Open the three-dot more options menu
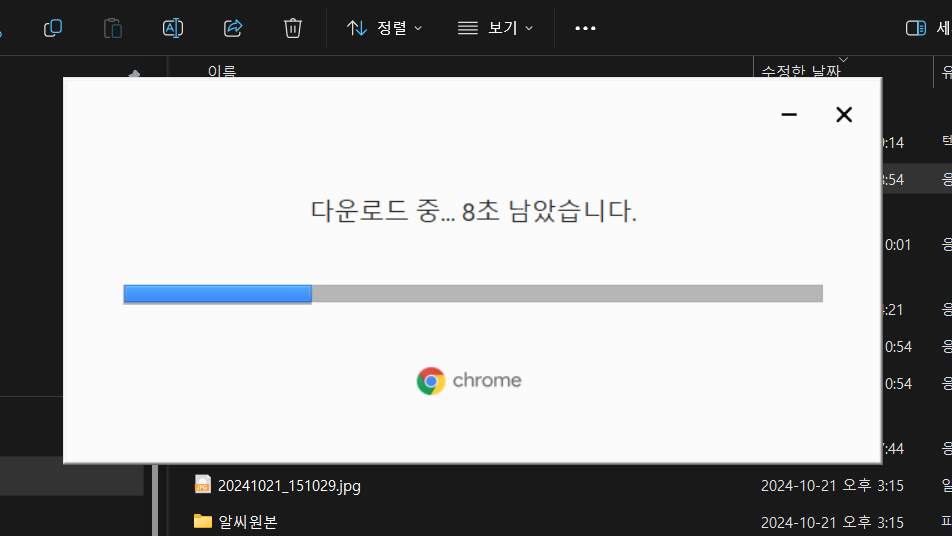 coord(585,28)
